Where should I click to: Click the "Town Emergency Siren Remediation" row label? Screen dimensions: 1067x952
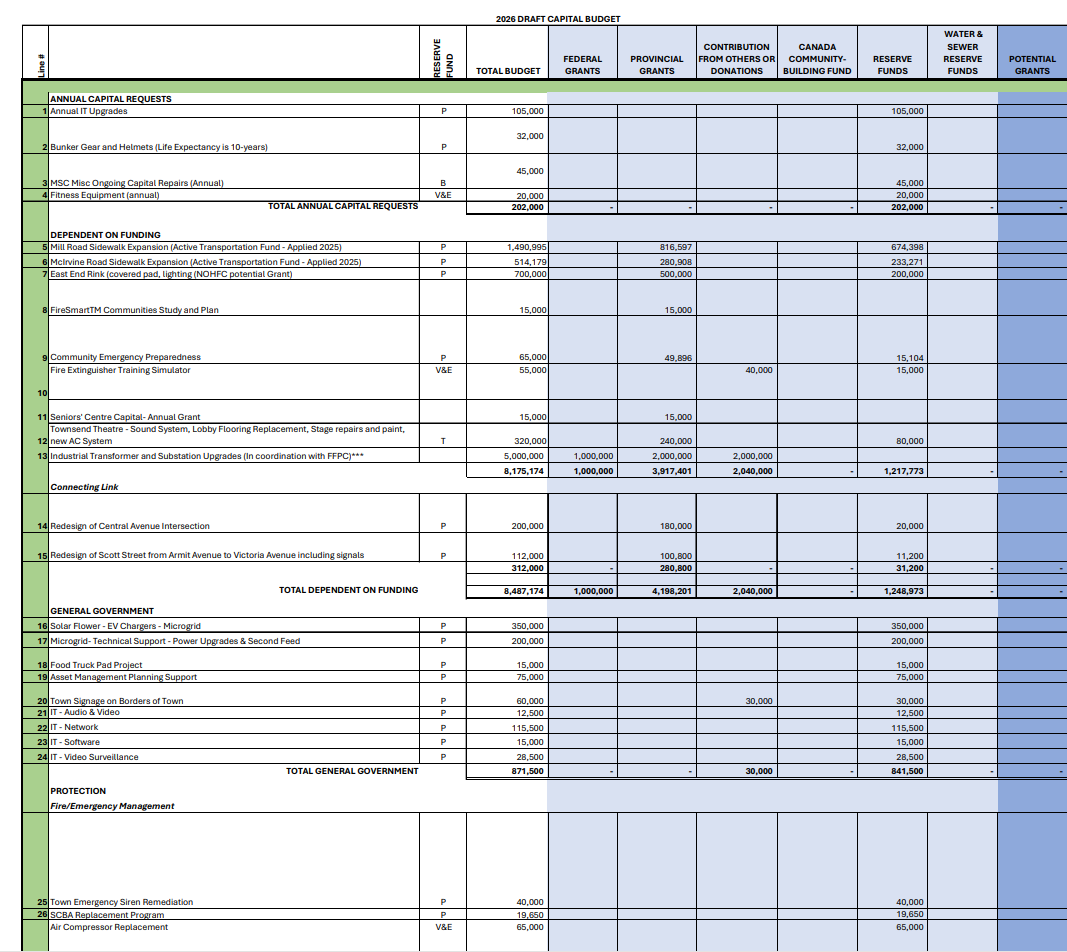click(x=121, y=902)
